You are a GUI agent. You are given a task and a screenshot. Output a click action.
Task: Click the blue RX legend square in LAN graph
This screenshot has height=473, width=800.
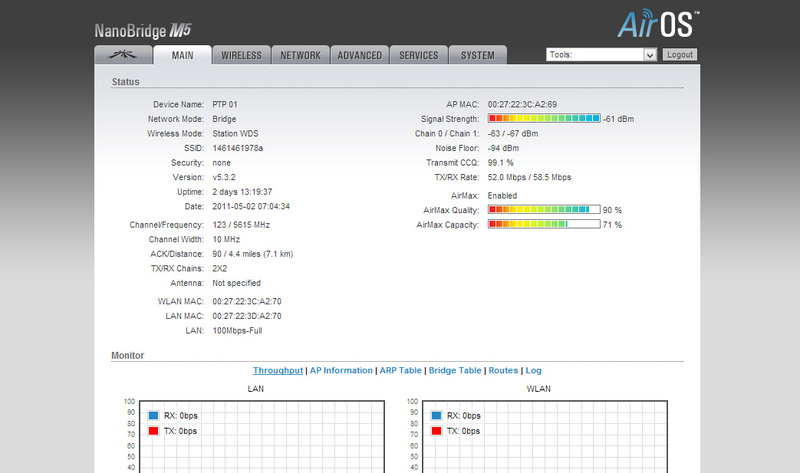(x=153, y=415)
